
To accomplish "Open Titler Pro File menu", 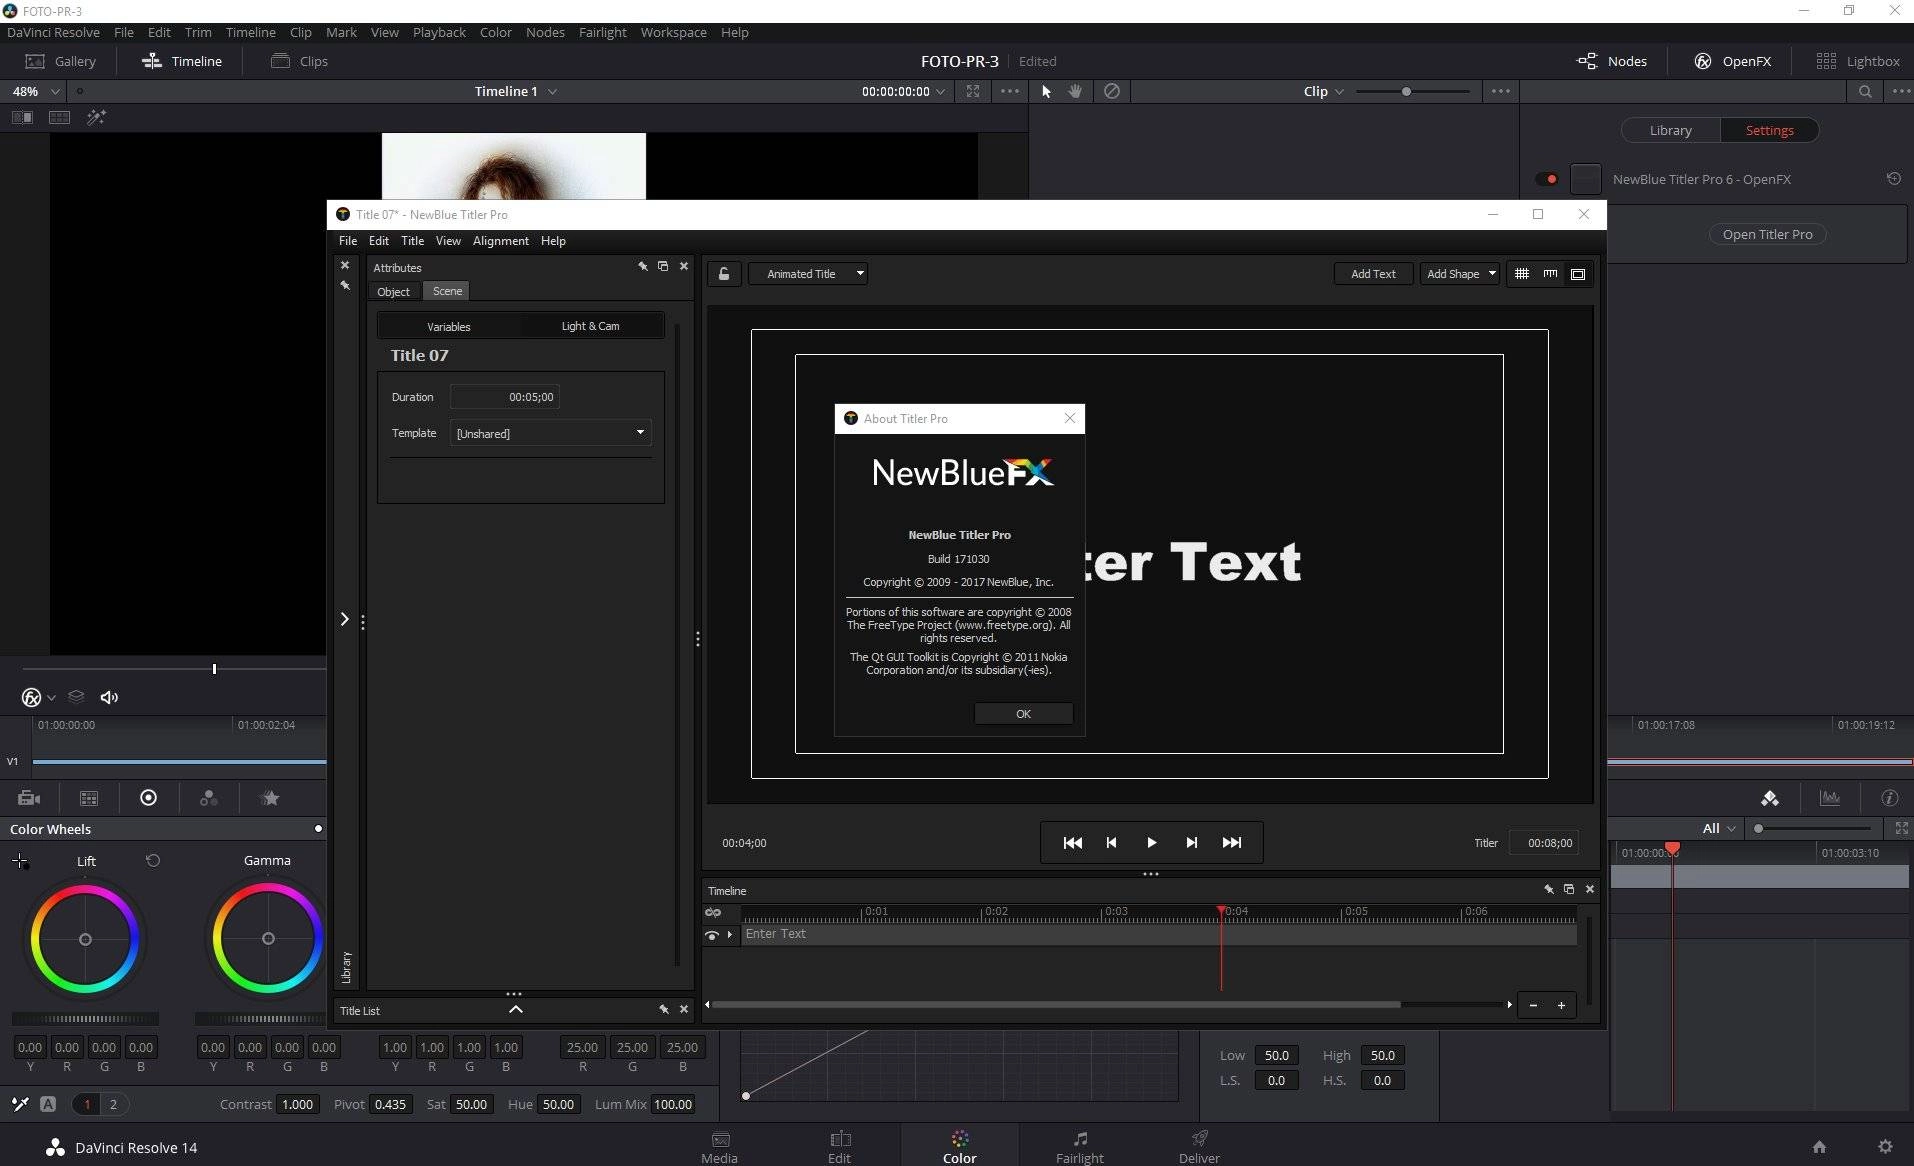I will pos(347,241).
